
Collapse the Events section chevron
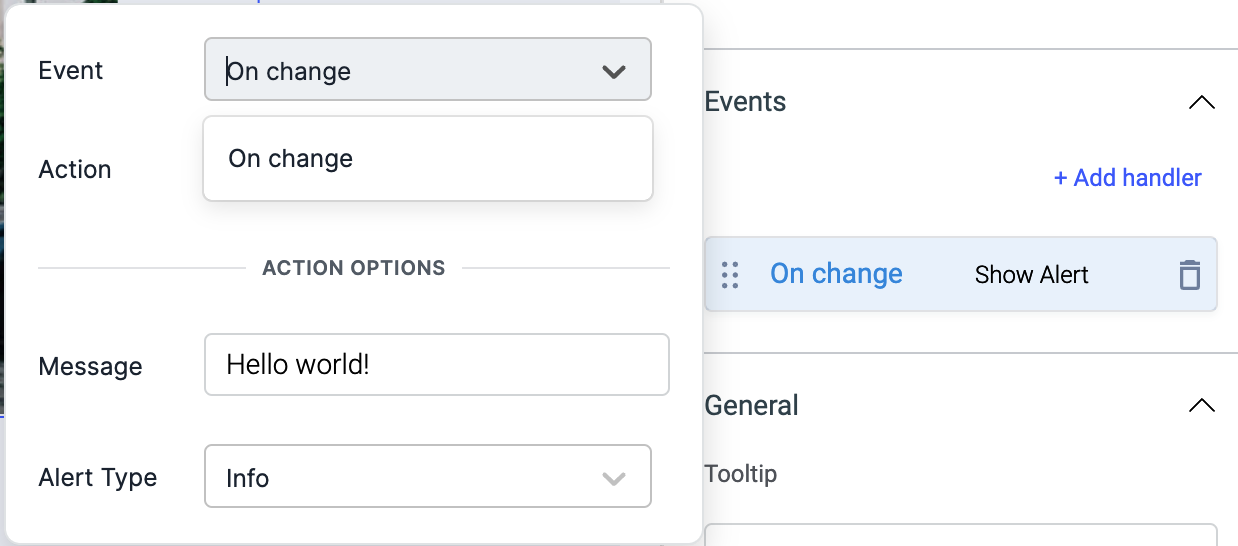(1201, 102)
